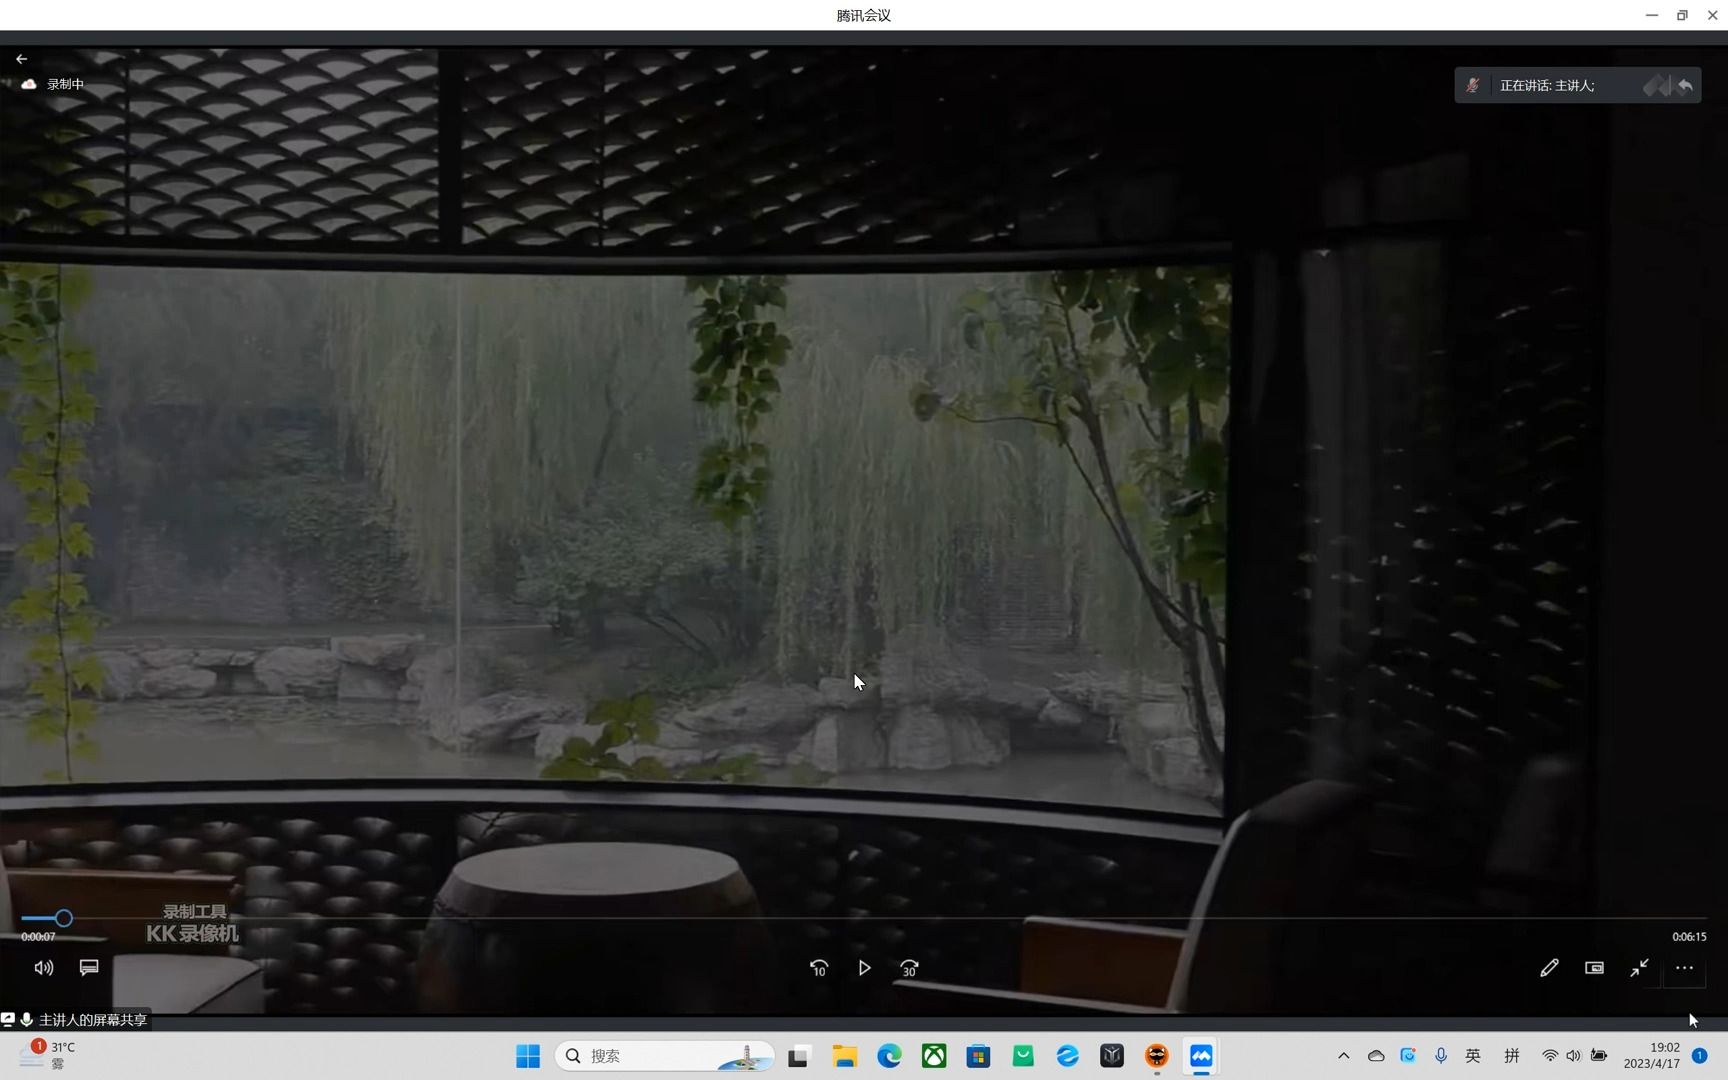Open the Wi-Fi network tray icon

click(1550, 1056)
